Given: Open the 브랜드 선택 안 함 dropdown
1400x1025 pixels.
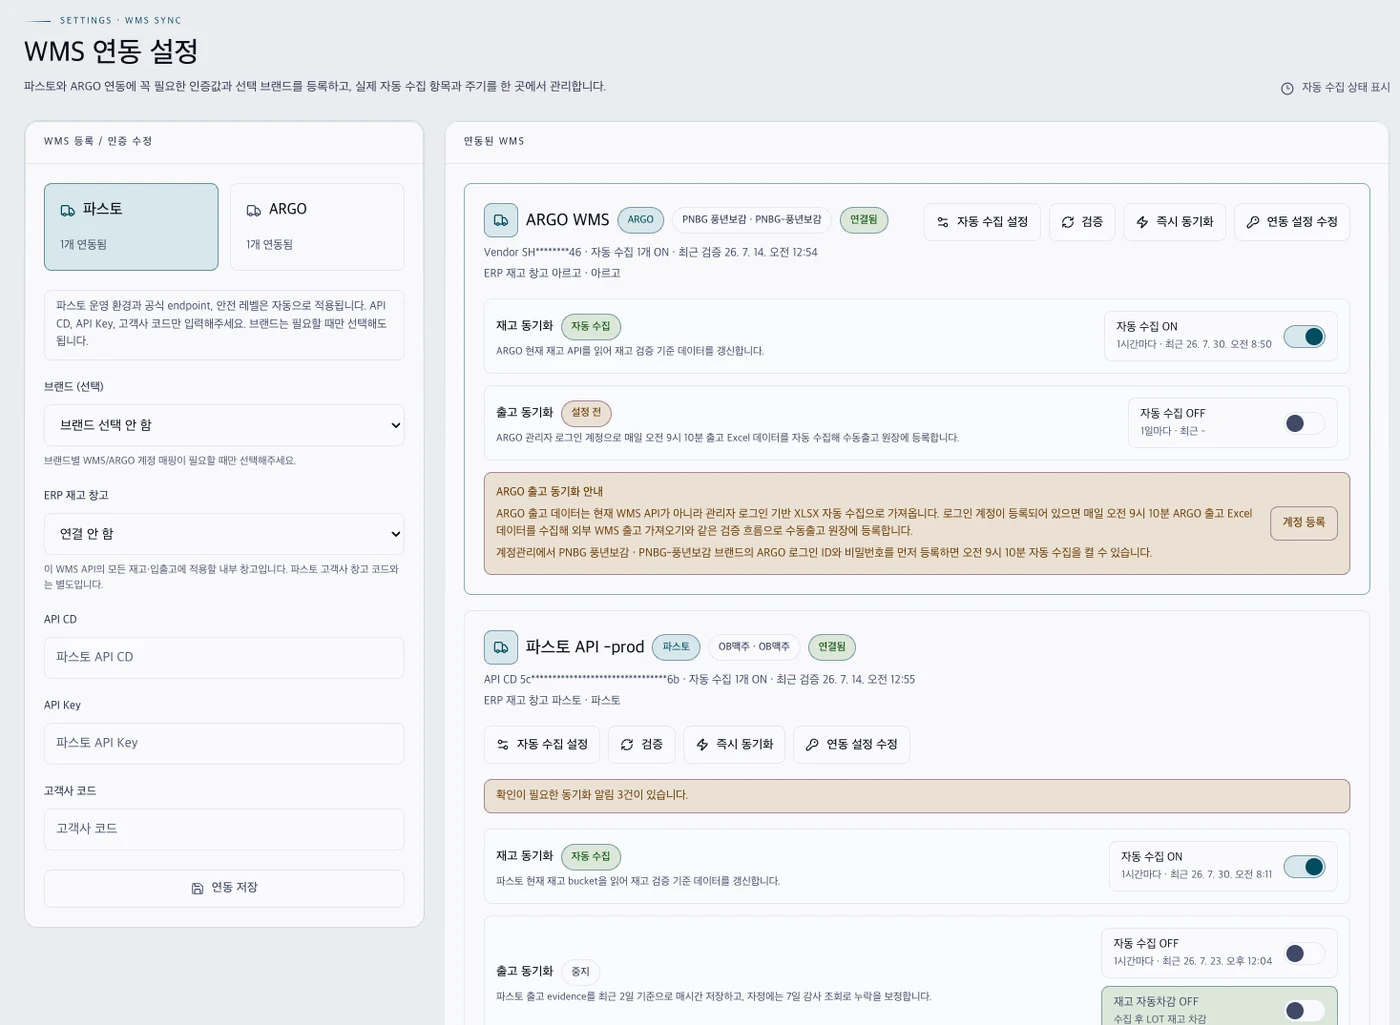Looking at the screenshot, I should pyautogui.click(x=224, y=425).
